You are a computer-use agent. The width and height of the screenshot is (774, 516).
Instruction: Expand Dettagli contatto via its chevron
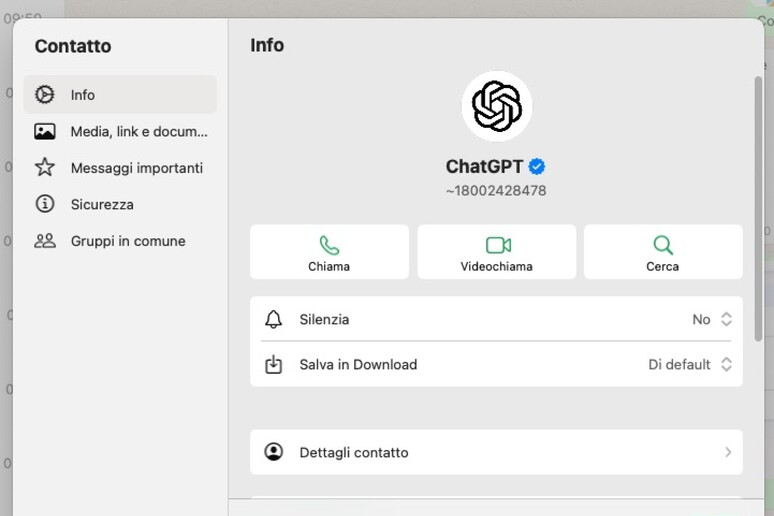point(727,452)
